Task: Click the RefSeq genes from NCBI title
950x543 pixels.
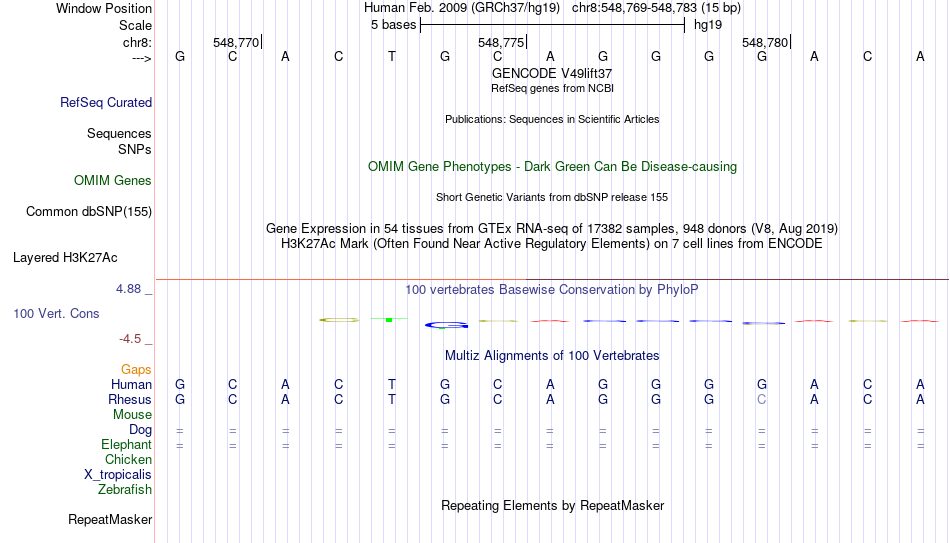Action: pyautogui.click(x=552, y=88)
